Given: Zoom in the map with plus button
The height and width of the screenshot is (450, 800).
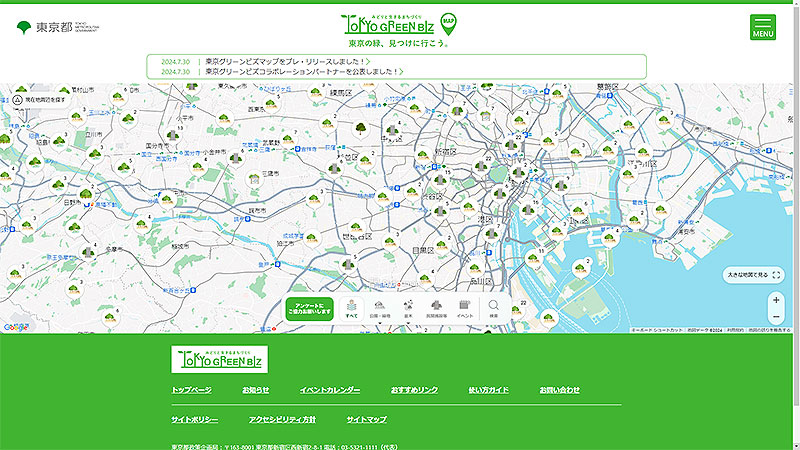Looking at the screenshot, I should (776, 300).
